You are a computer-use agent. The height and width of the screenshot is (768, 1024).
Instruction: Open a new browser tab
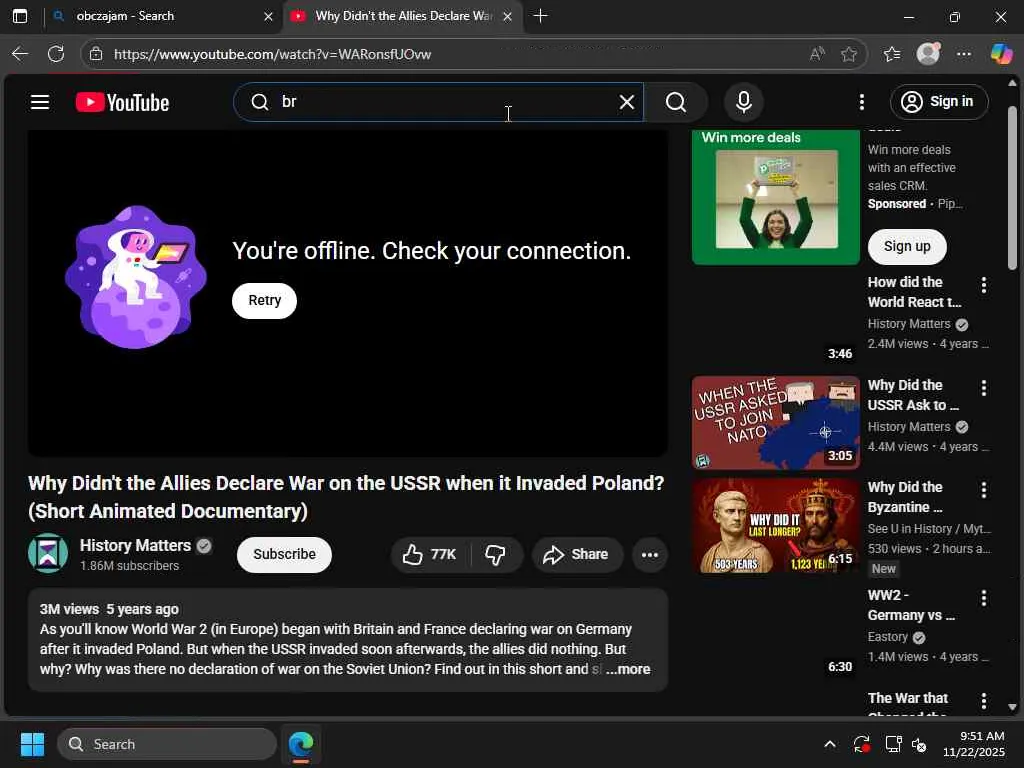(540, 16)
